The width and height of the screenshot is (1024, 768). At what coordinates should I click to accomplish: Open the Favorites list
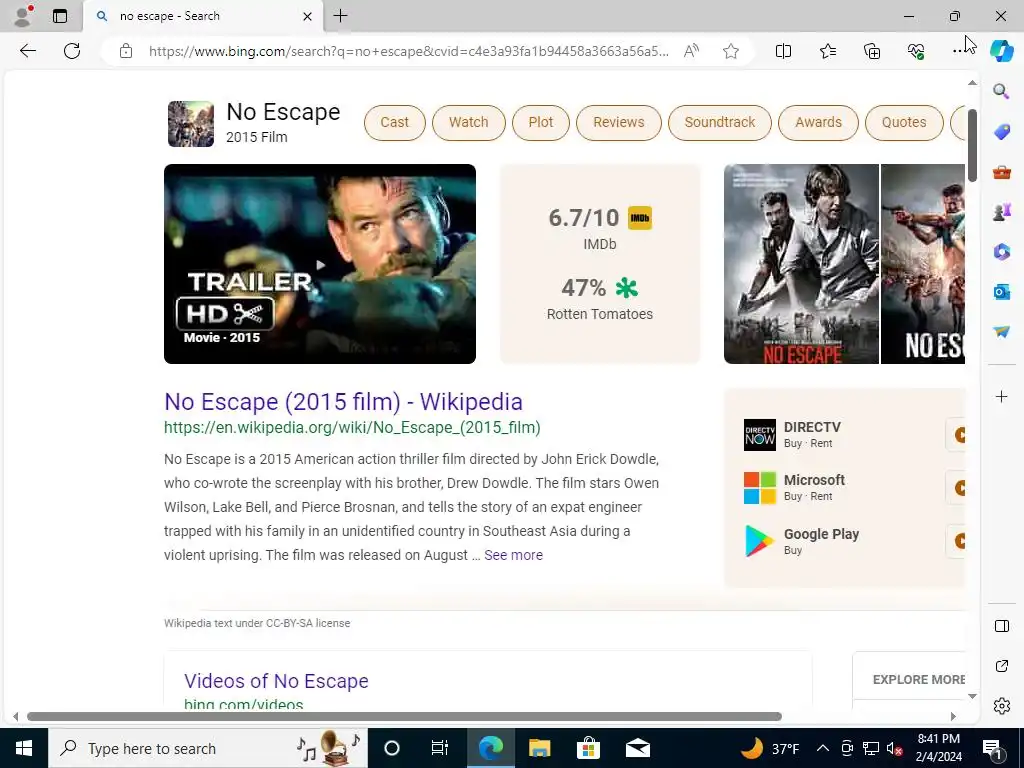click(x=827, y=51)
